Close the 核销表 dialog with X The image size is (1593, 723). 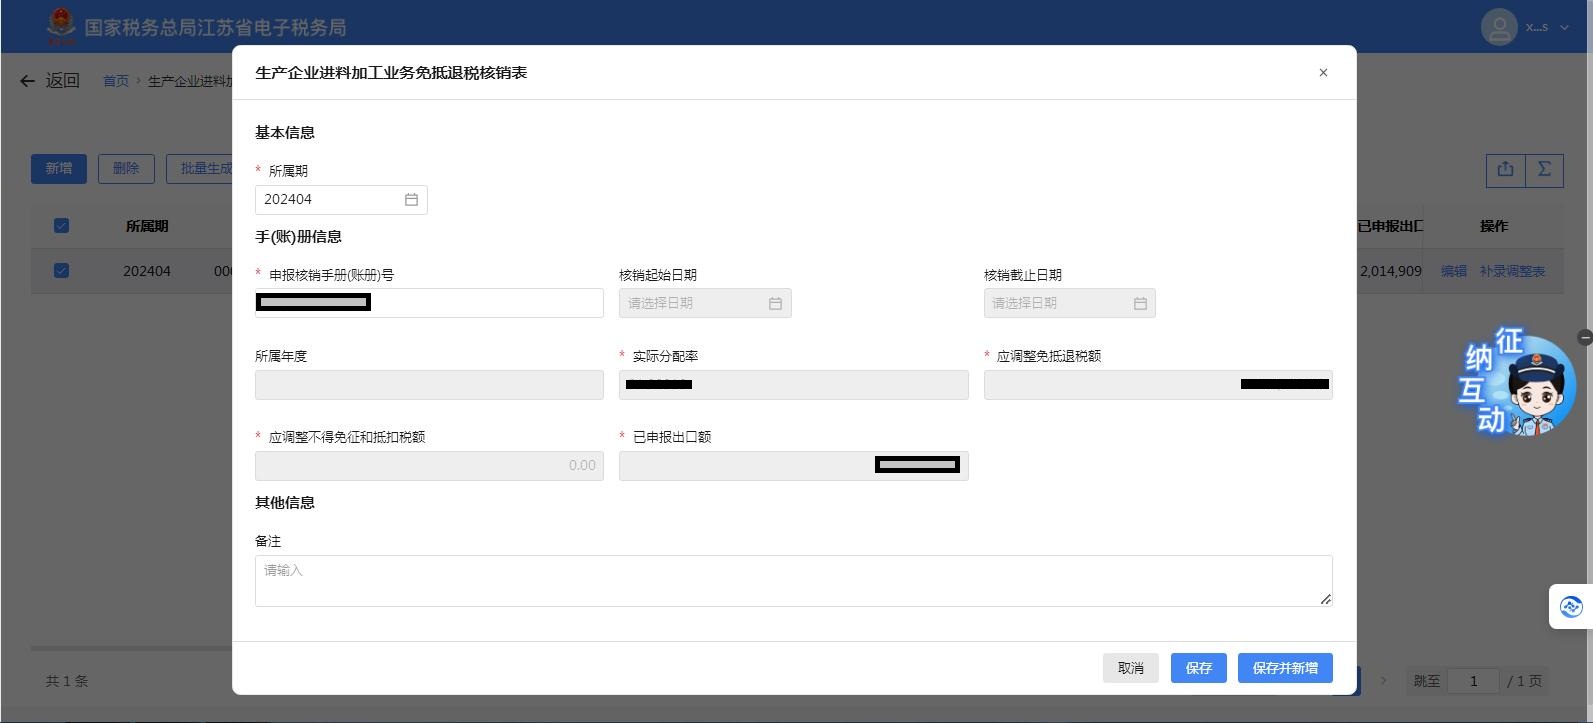pos(1323,72)
